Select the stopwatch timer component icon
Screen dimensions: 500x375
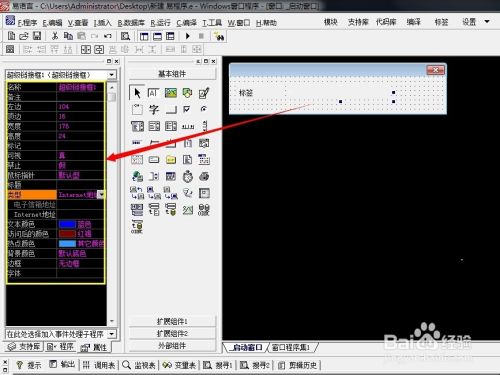(x=188, y=176)
